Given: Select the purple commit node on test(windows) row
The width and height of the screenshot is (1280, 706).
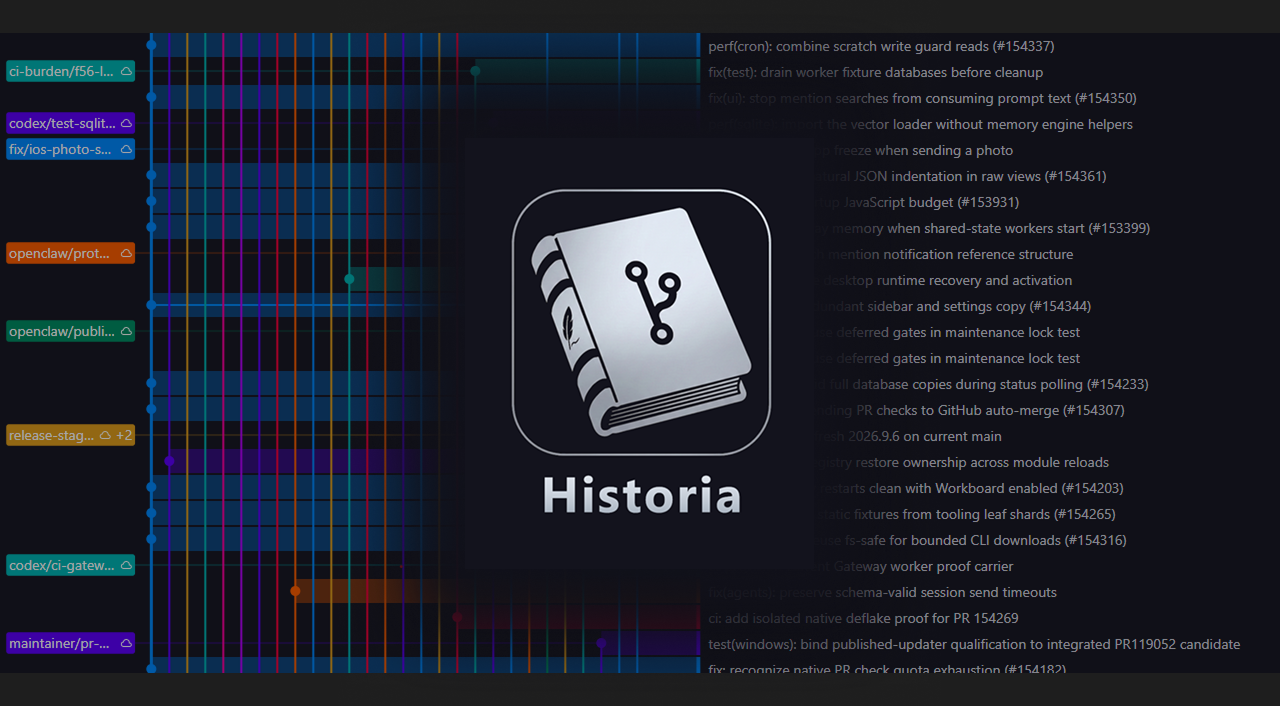Looking at the screenshot, I should (601, 643).
